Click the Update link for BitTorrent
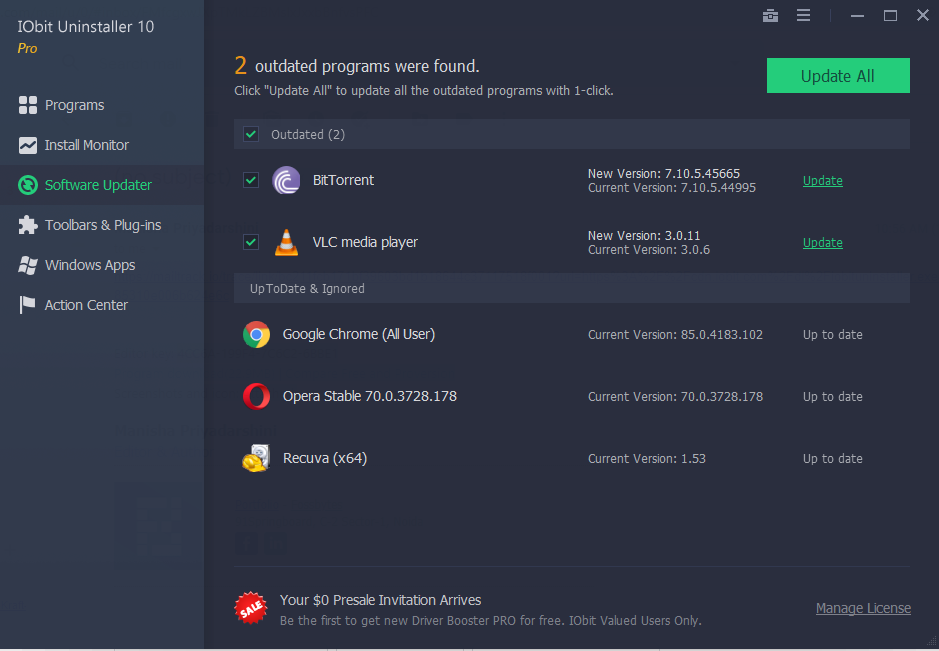 pos(822,181)
